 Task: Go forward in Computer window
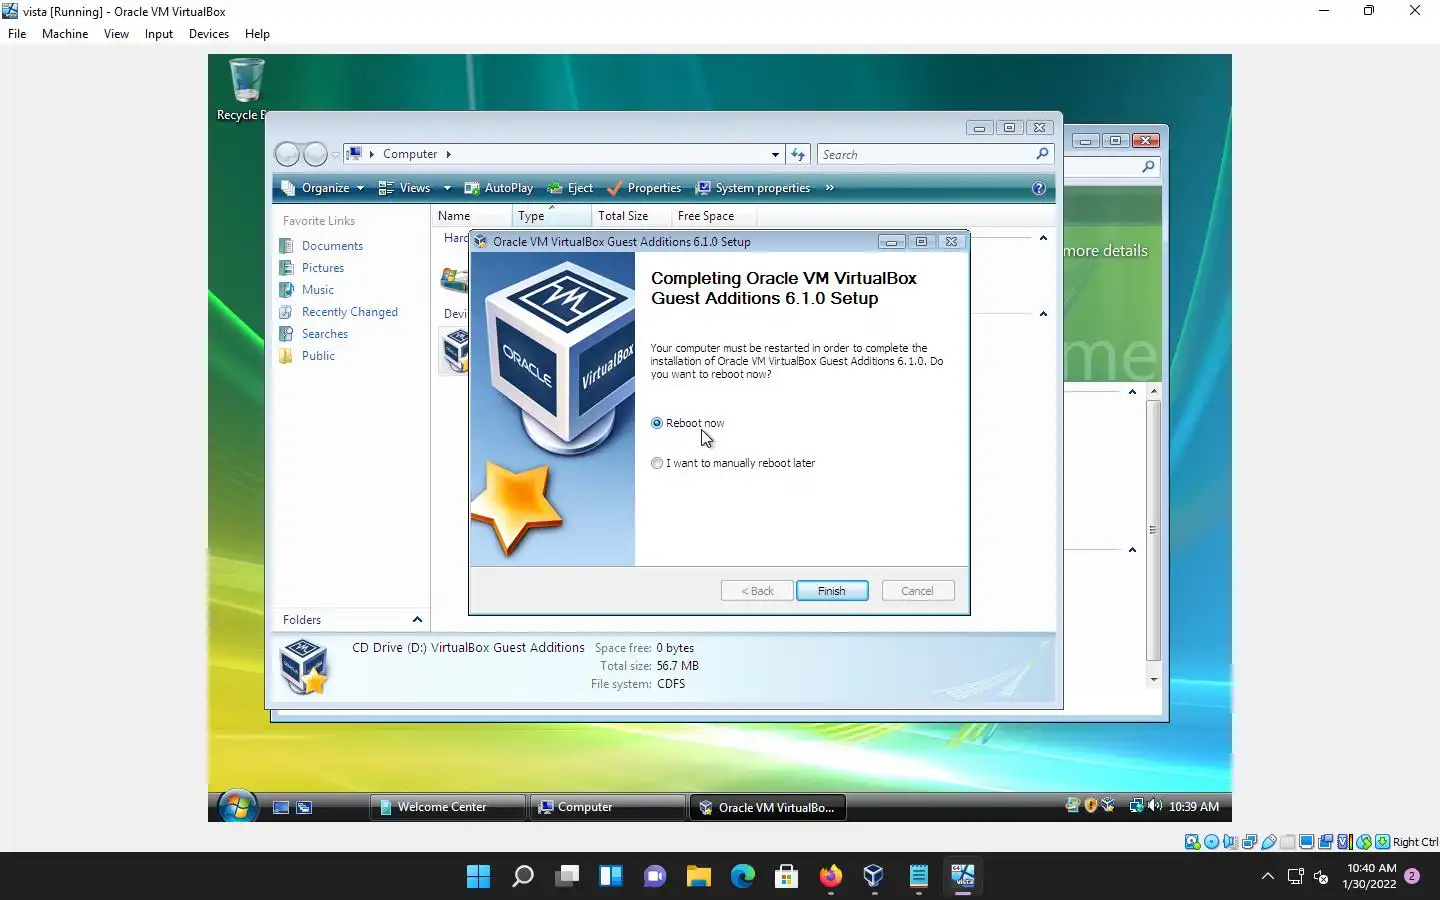(x=315, y=154)
